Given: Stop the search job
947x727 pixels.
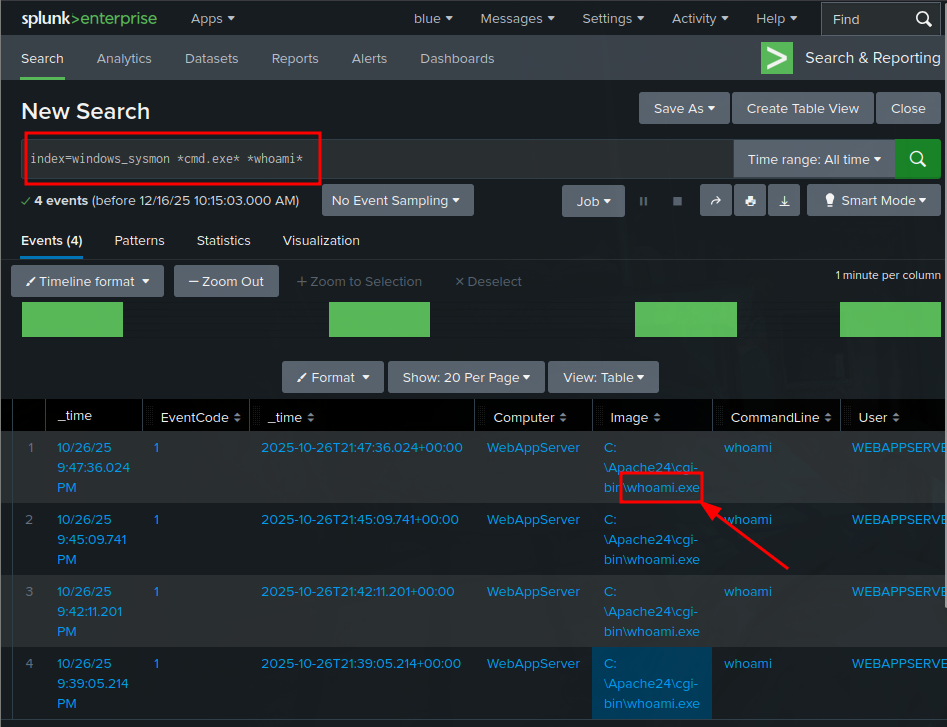Looking at the screenshot, I should click(677, 201).
